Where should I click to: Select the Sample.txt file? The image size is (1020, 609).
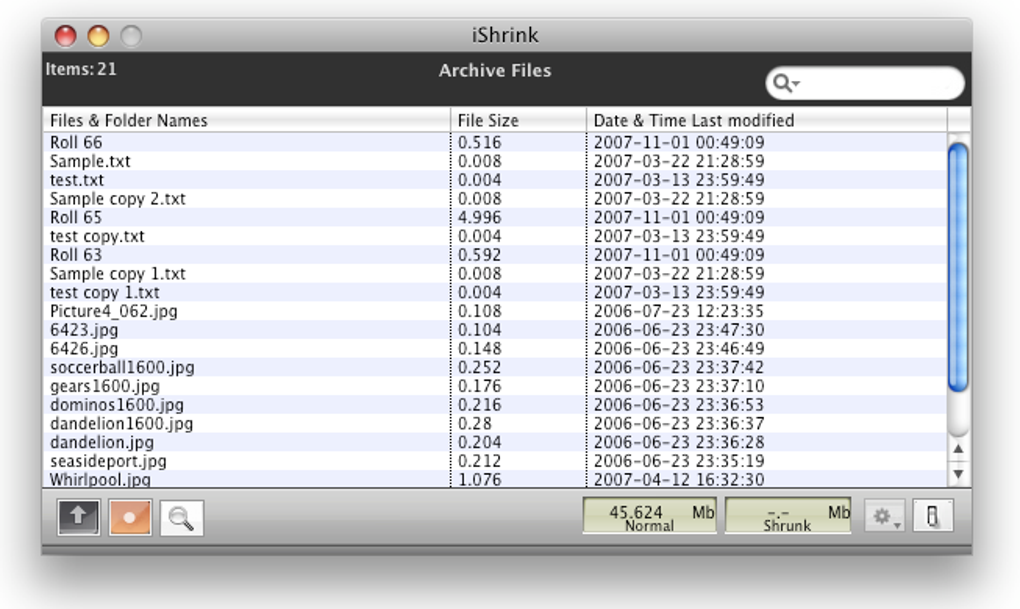(495, 161)
